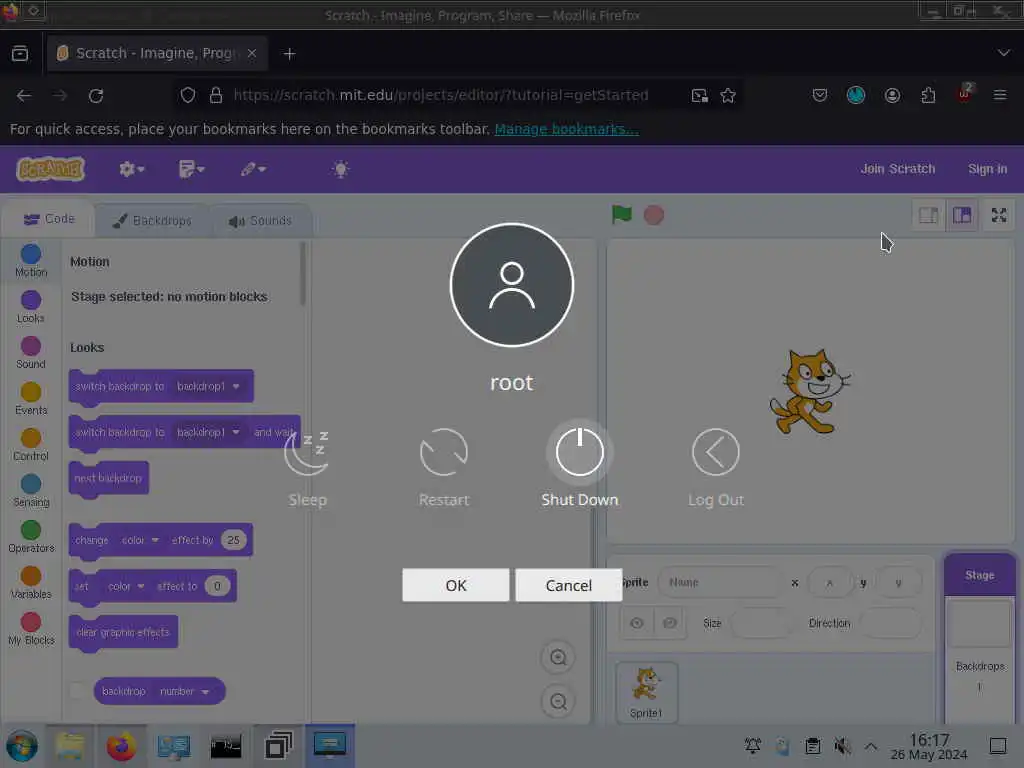Screen dimensions: 1024x768
Task: Open backdrop1 dropdown in switch-and-wait block
Action: (x=208, y=432)
